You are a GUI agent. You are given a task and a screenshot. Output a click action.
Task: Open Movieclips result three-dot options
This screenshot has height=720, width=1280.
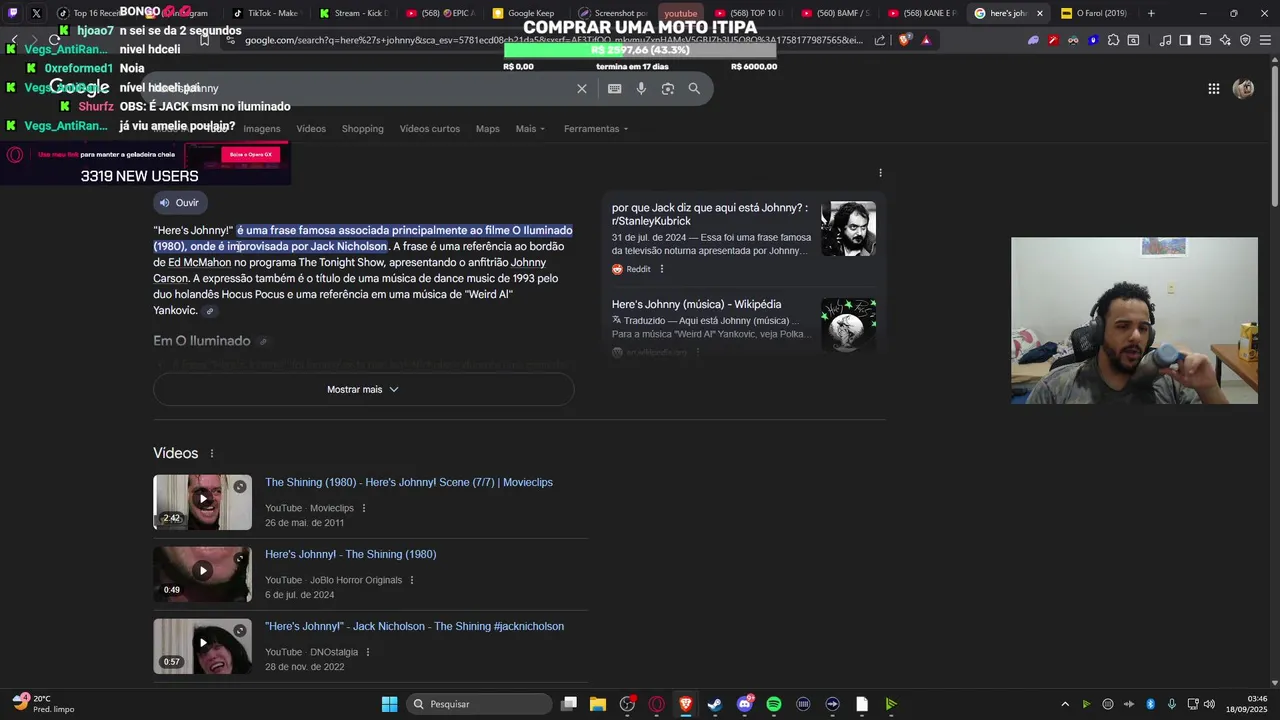[x=364, y=508]
